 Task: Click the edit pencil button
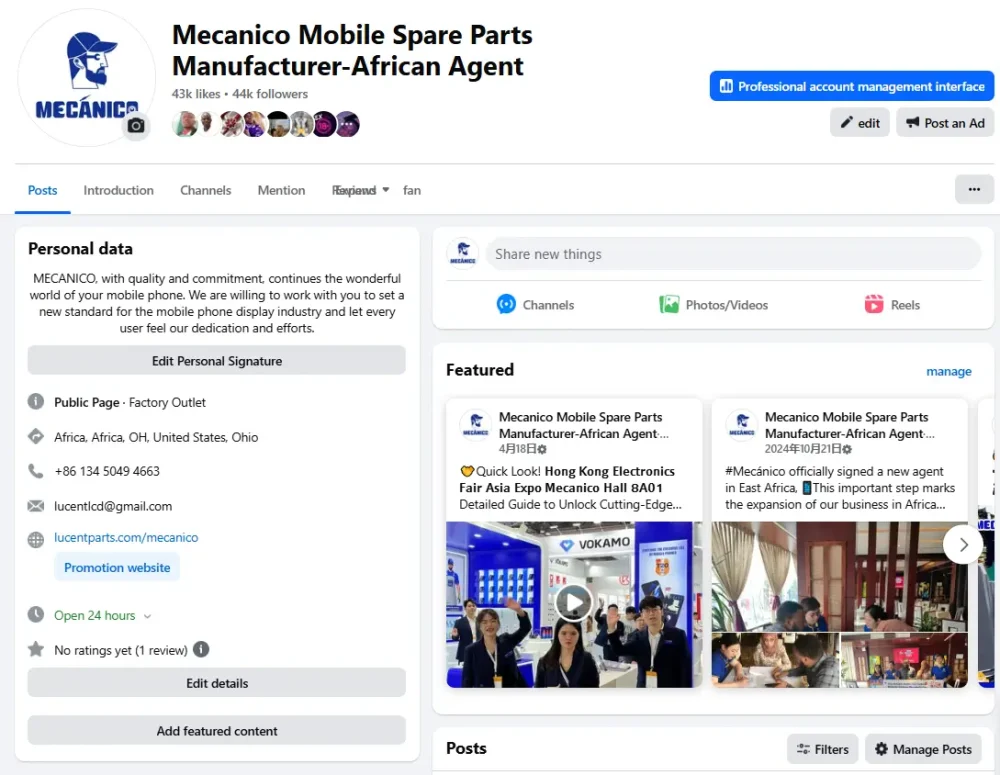(859, 122)
